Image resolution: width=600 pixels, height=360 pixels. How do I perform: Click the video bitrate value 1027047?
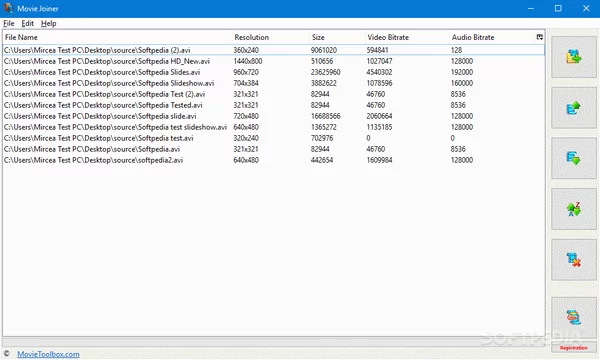point(379,61)
